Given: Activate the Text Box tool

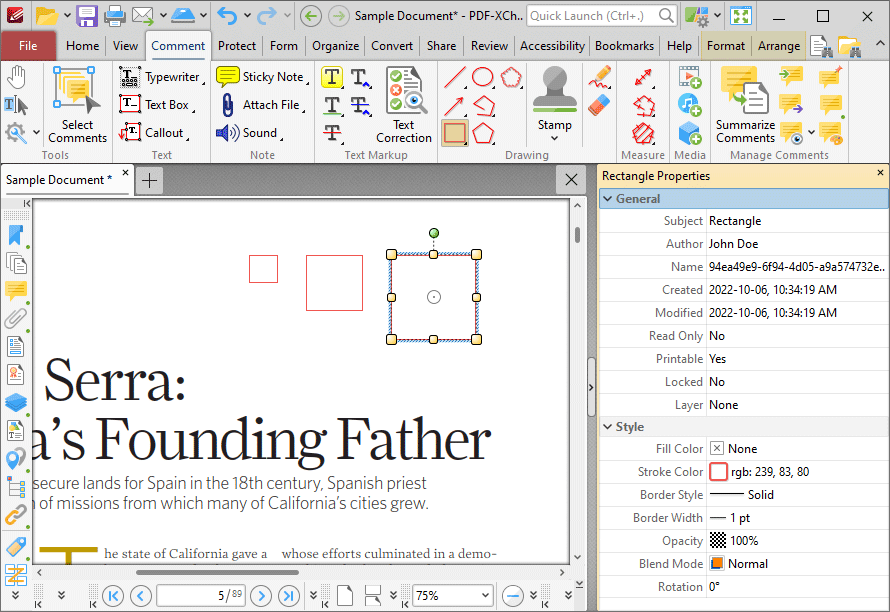Looking at the screenshot, I should click(x=156, y=104).
